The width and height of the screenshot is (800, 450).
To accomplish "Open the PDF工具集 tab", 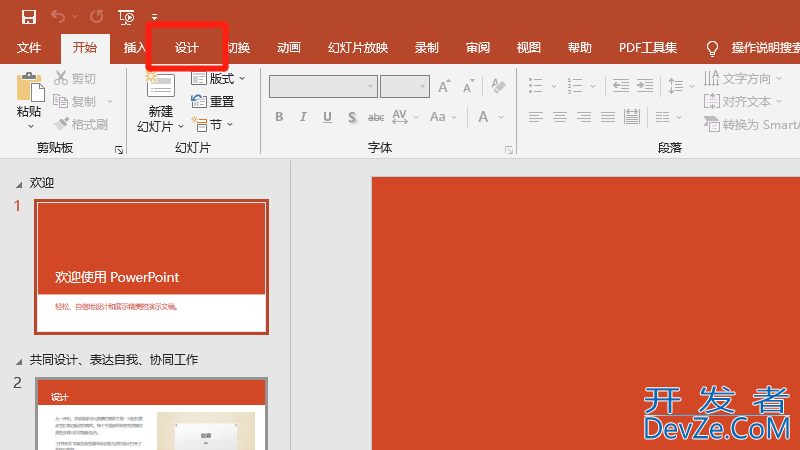I will click(648, 48).
